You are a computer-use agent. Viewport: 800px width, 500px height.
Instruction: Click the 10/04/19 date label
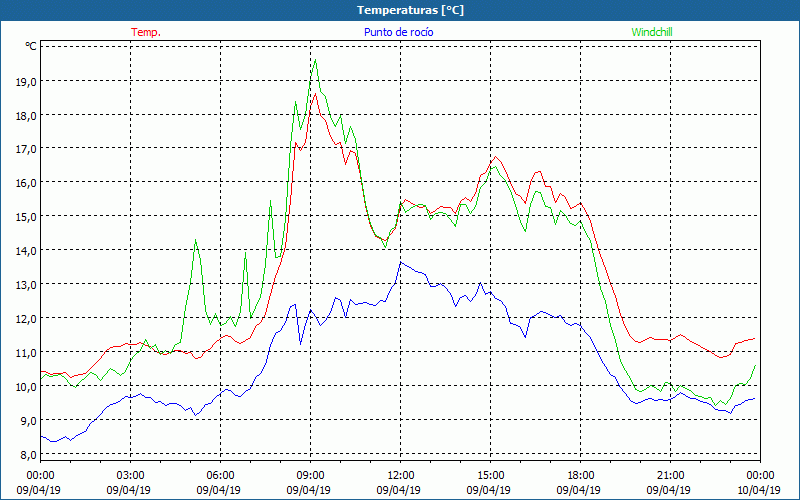(x=759, y=490)
